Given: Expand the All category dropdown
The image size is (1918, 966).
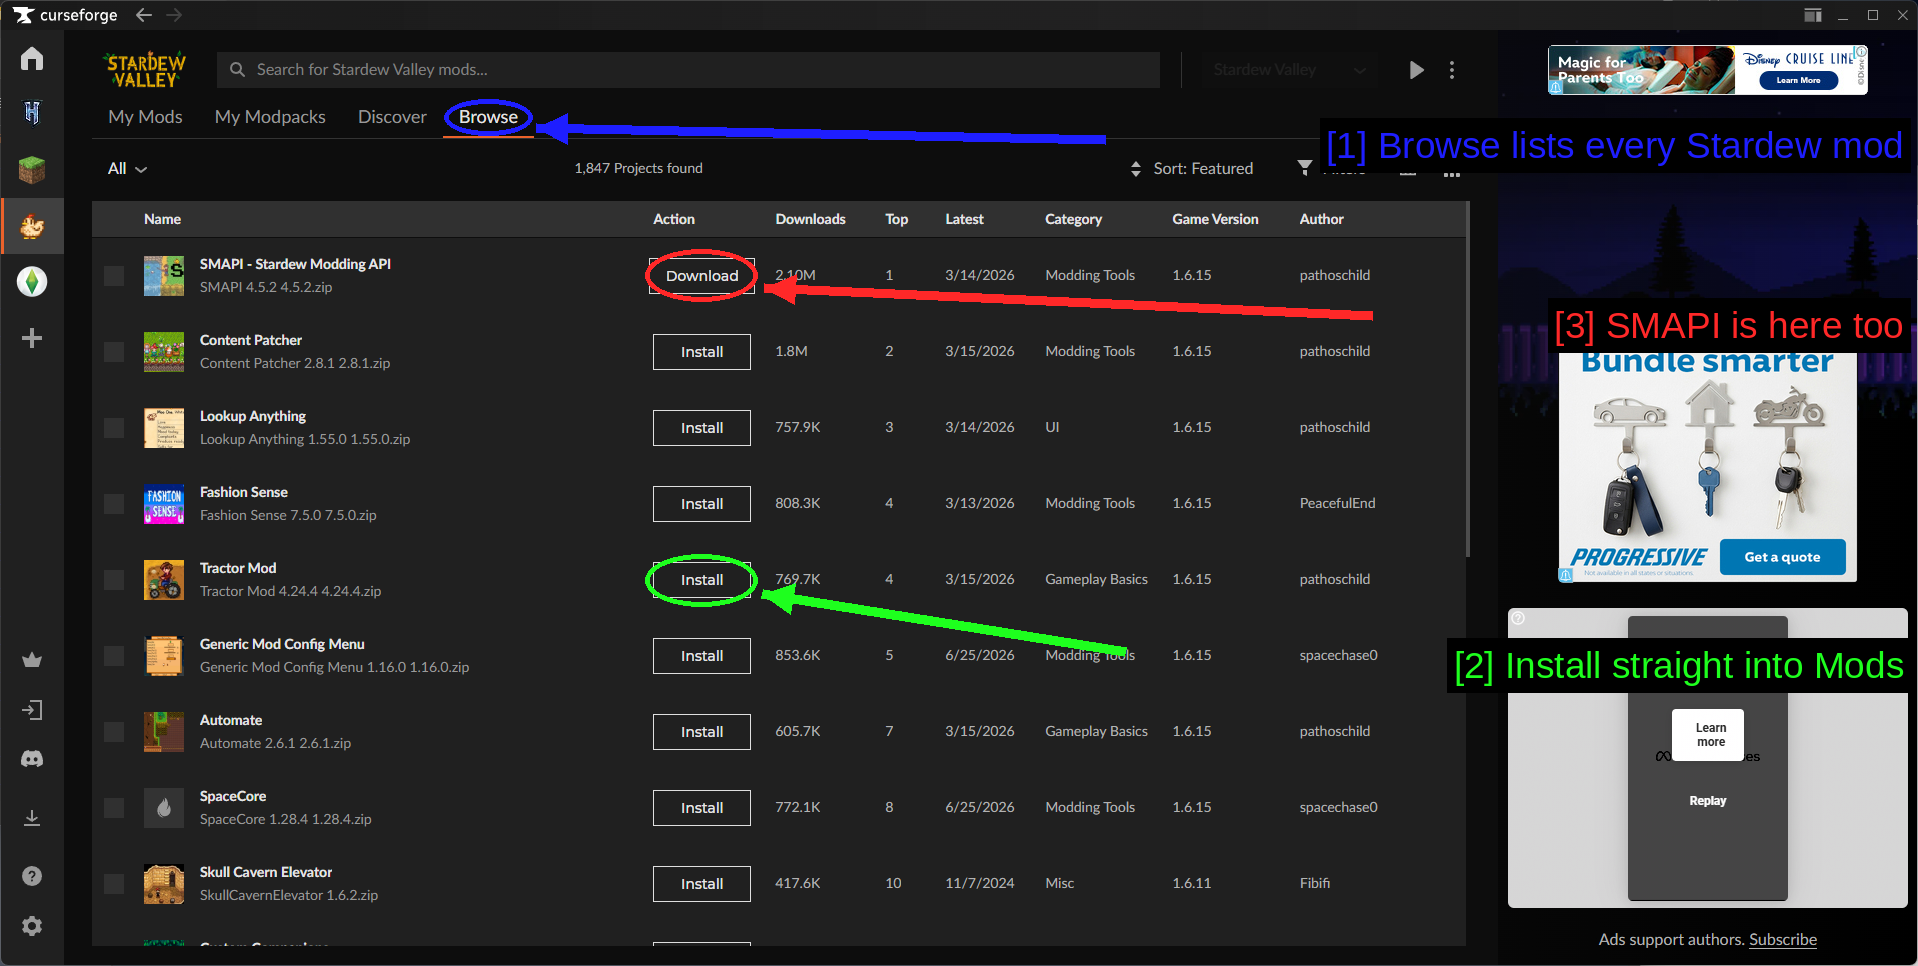Looking at the screenshot, I should (127, 168).
